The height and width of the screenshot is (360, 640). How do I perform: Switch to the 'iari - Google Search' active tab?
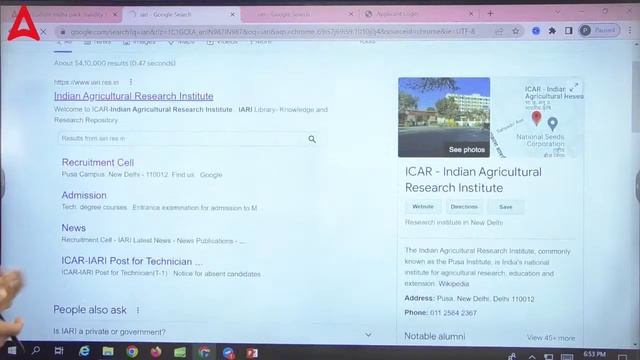181,14
